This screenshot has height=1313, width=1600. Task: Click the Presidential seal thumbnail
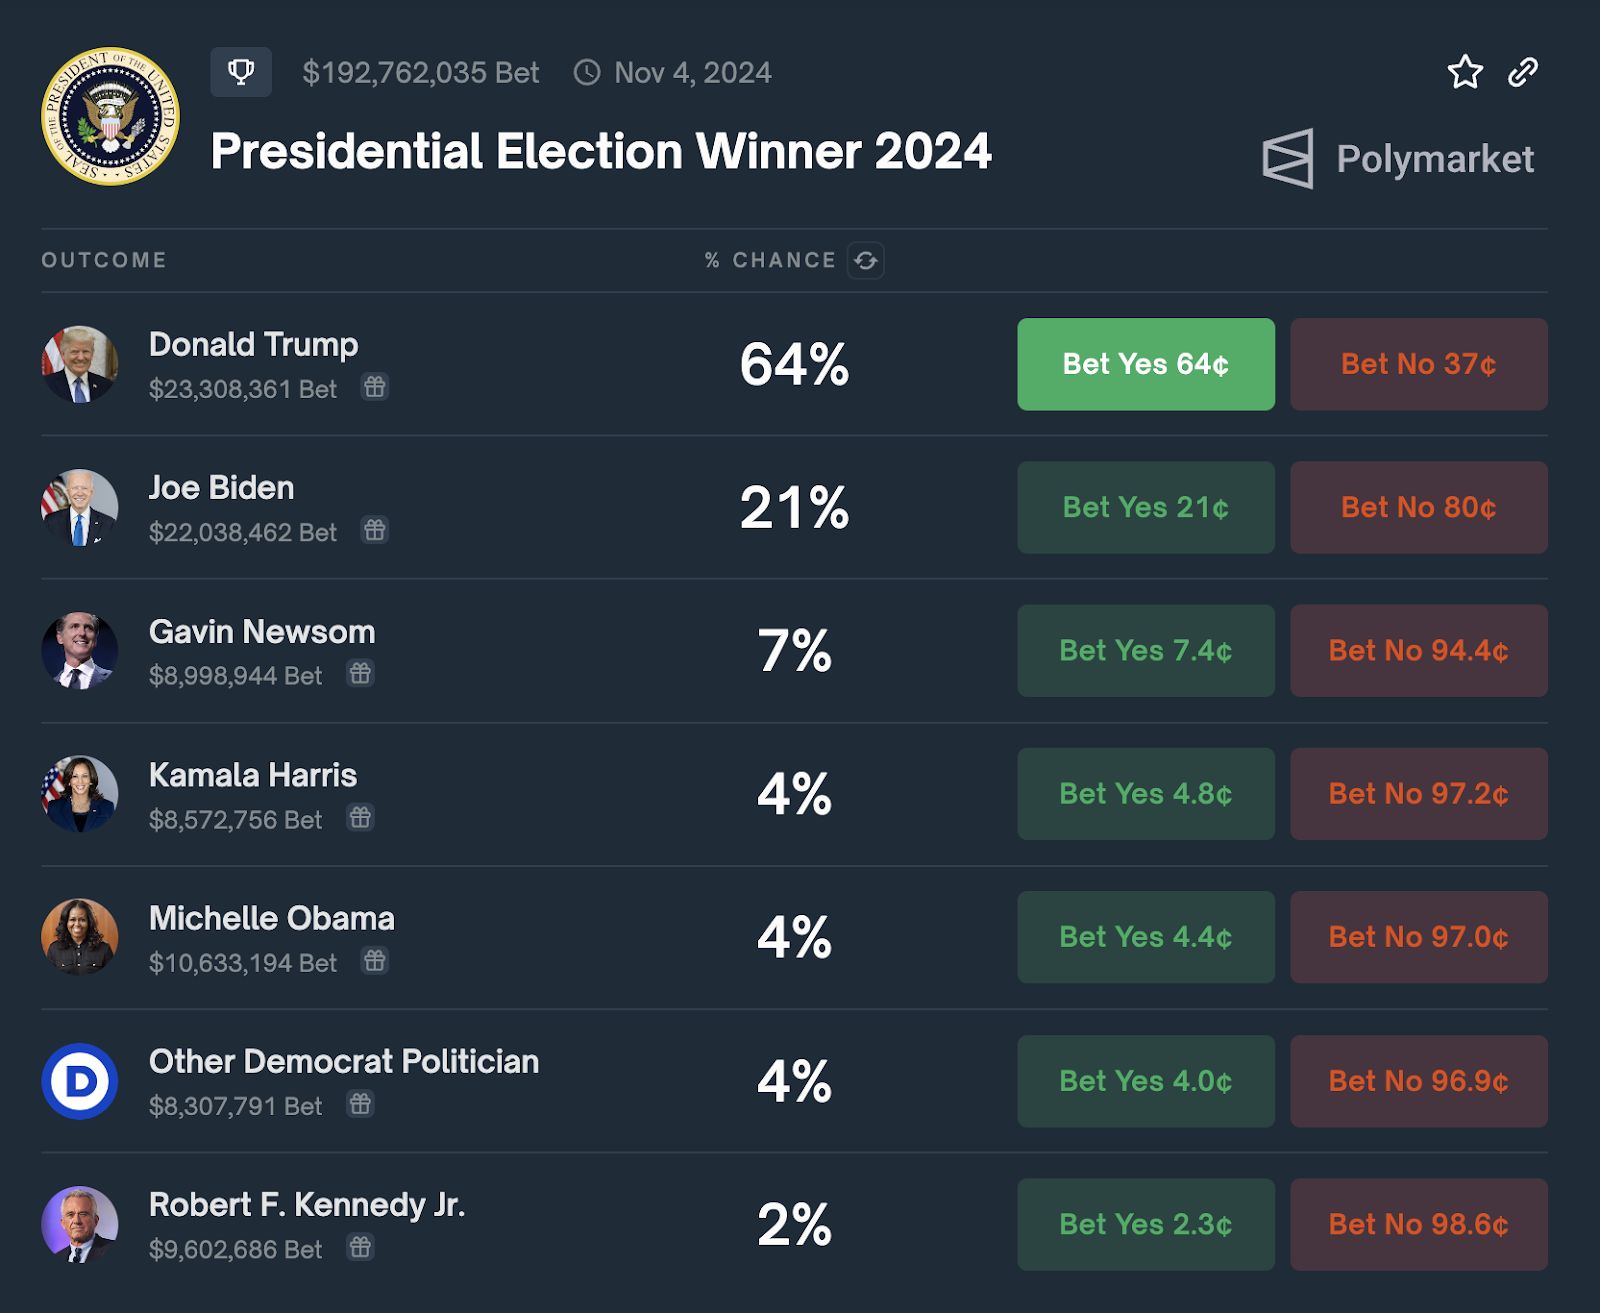pos(110,116)
